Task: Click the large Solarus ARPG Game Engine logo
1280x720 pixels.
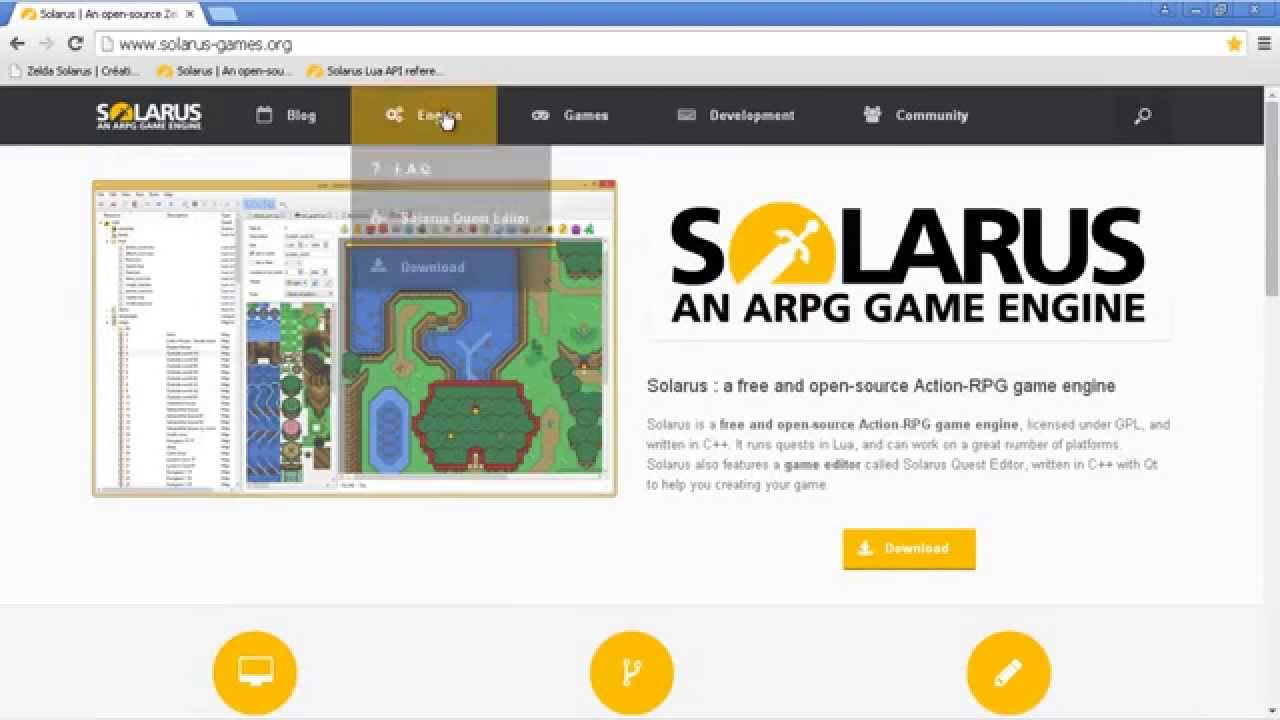Action: point(908,263)
